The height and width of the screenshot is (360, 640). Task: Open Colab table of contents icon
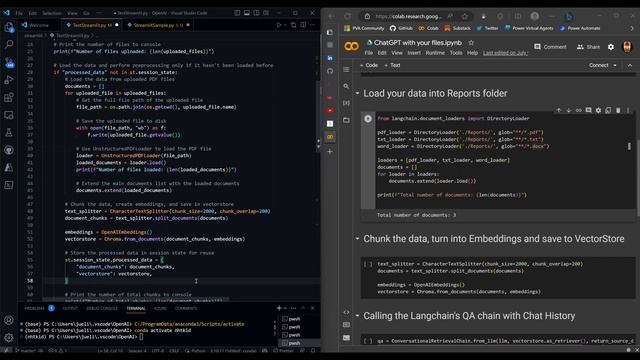(346, 70)
